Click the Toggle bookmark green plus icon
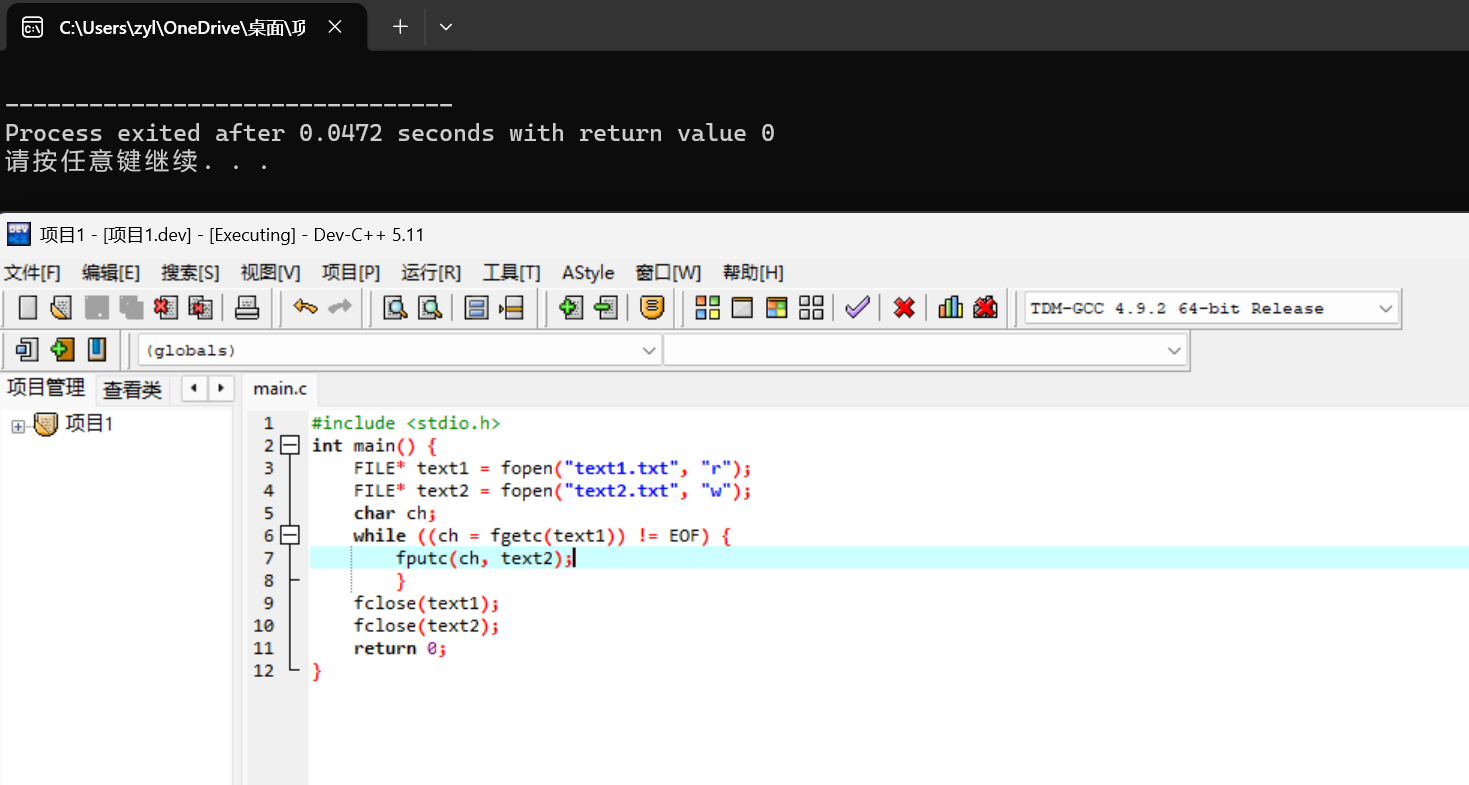 62,349
